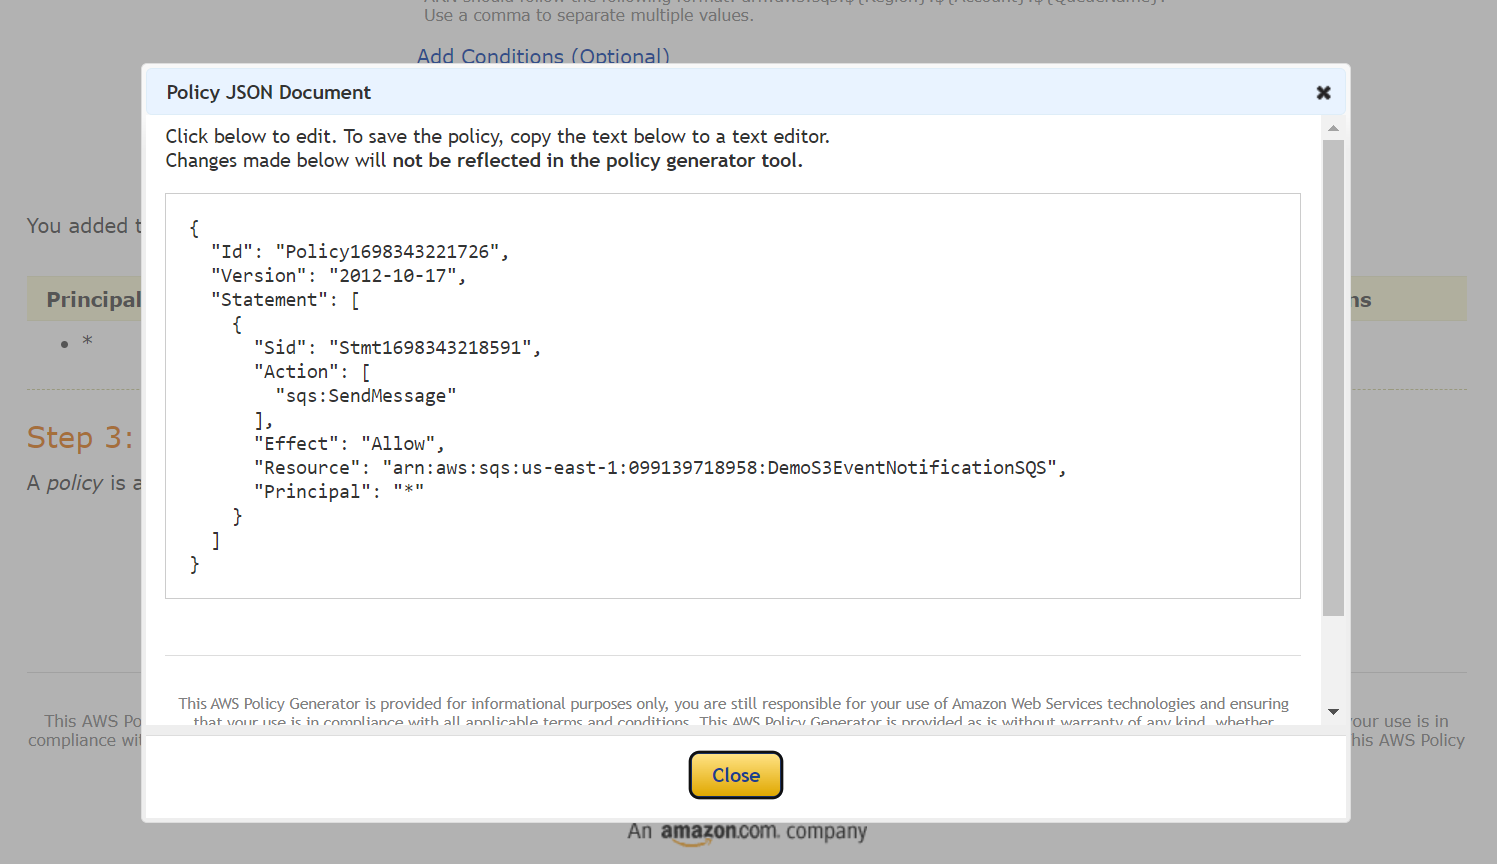Click the Principal column header behind dialog

click(x=93, y=300)
